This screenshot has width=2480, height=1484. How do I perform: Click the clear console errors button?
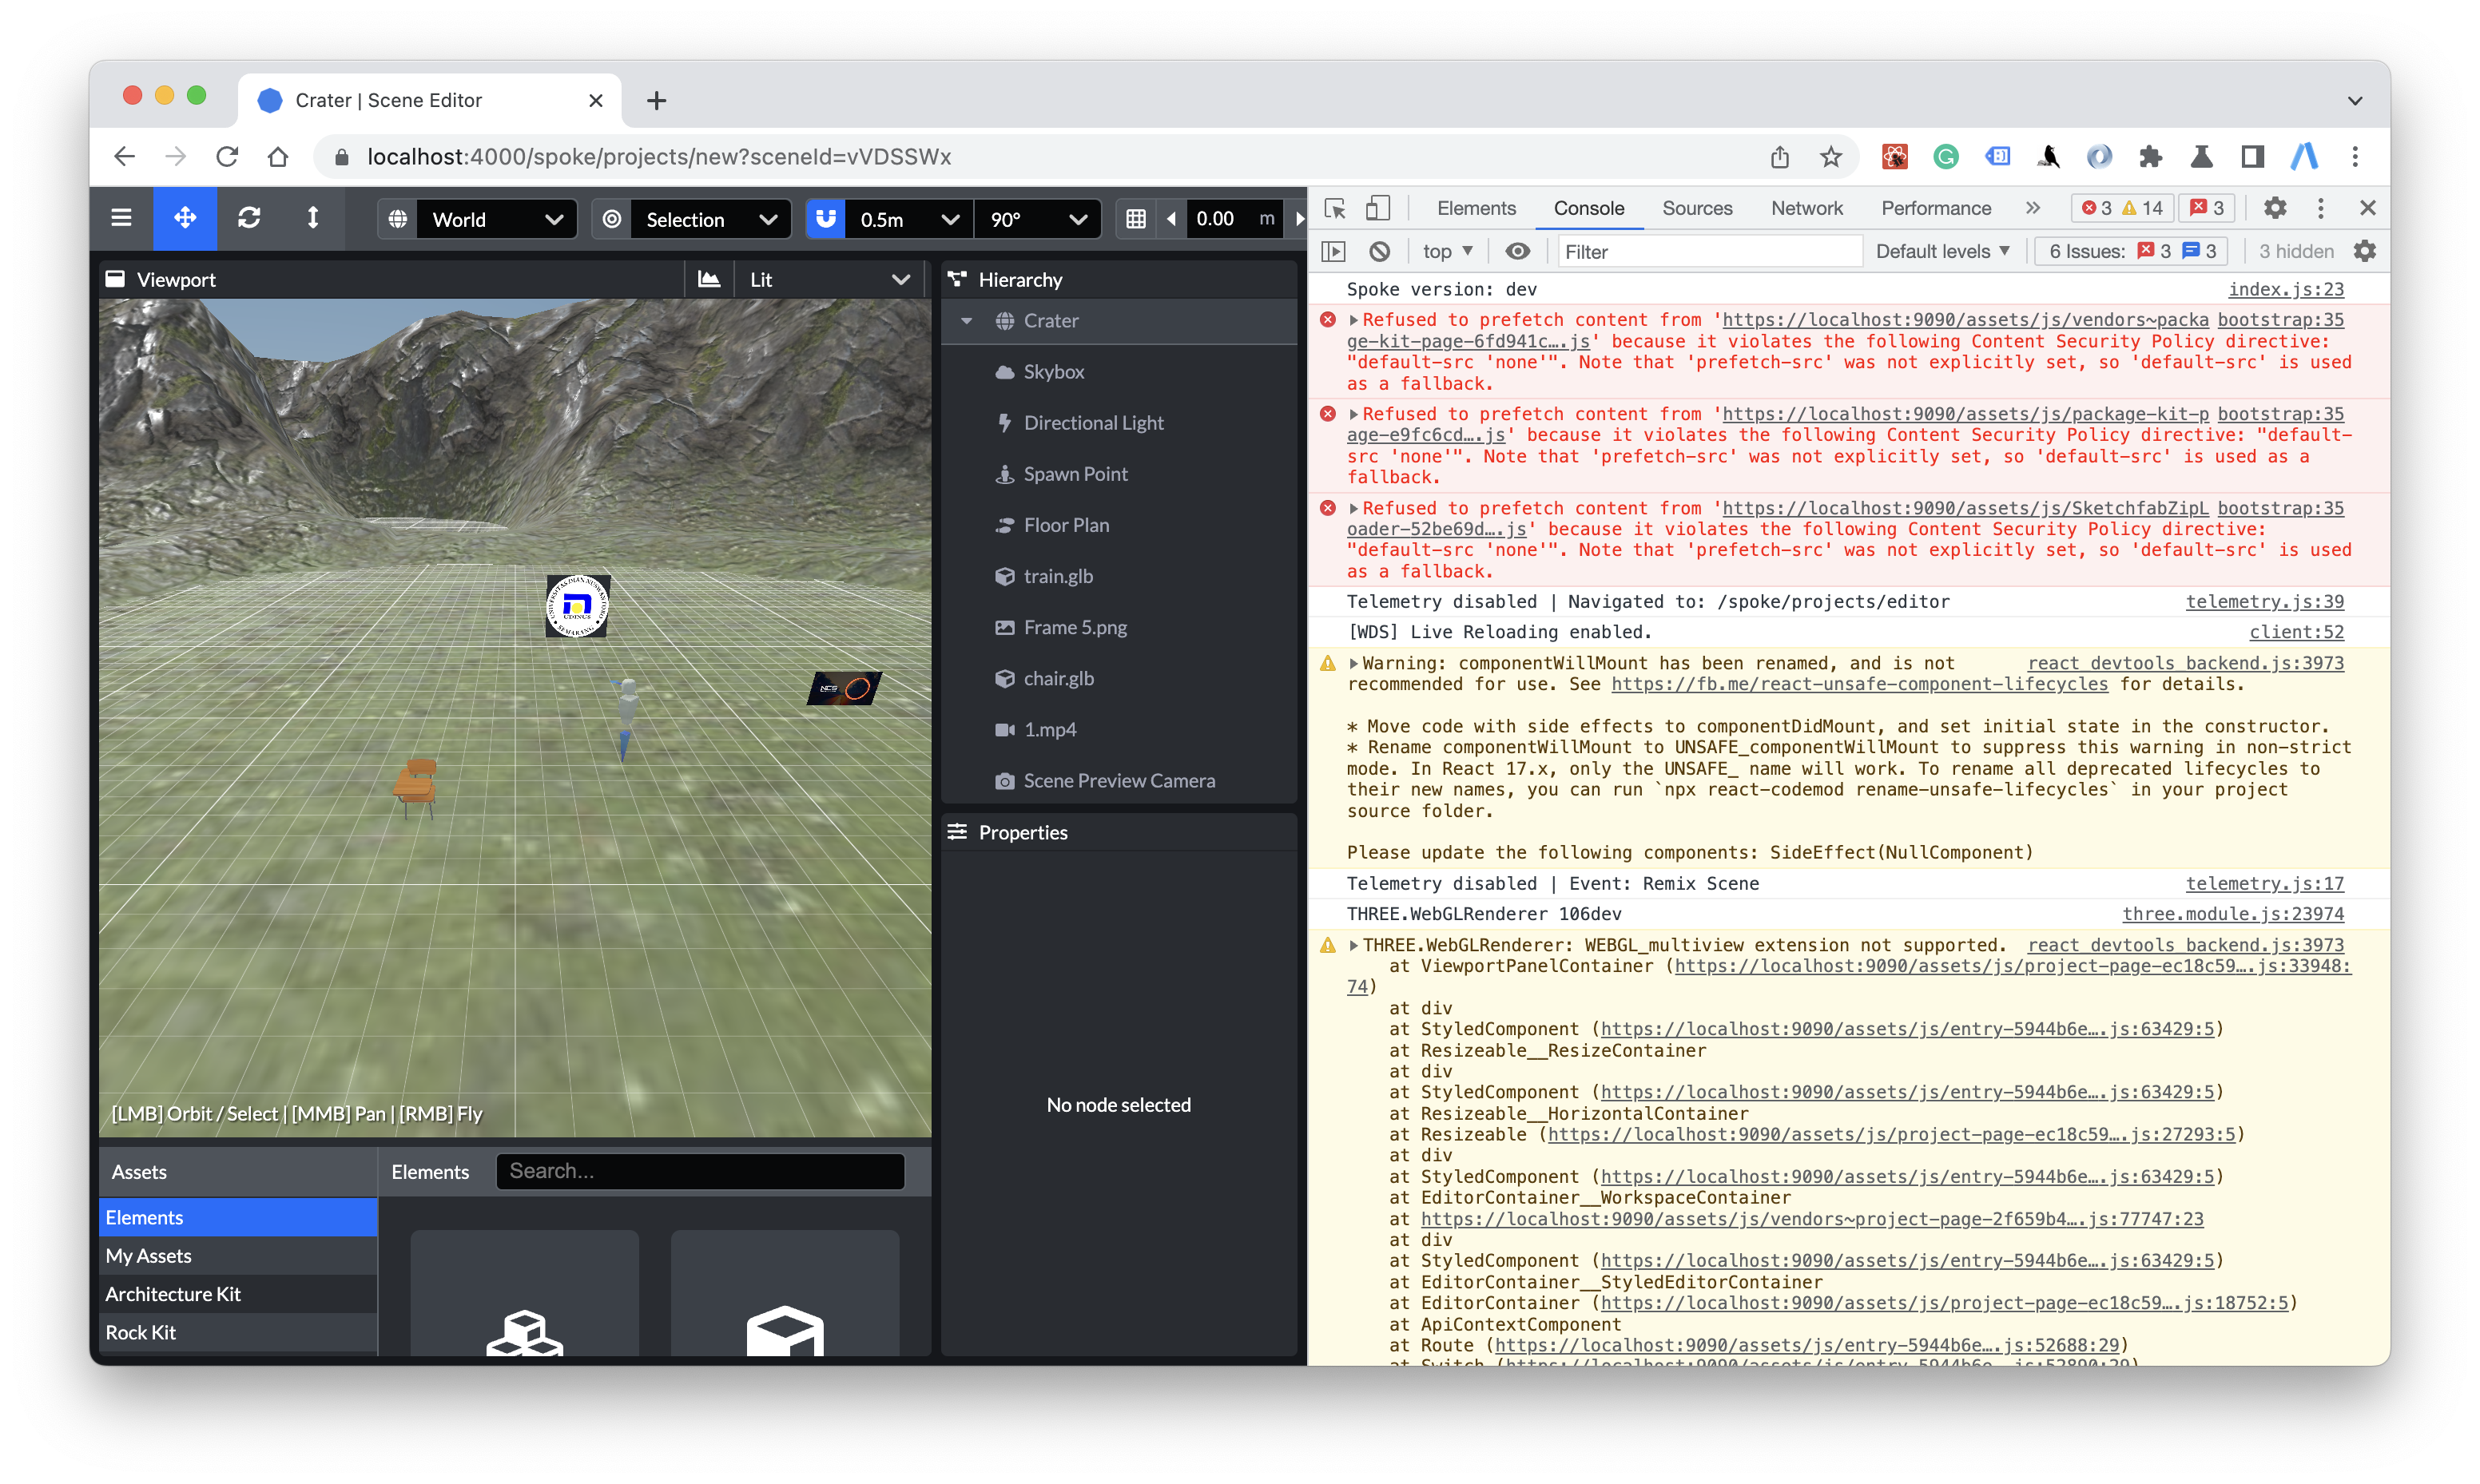(x=1381, y=249)
